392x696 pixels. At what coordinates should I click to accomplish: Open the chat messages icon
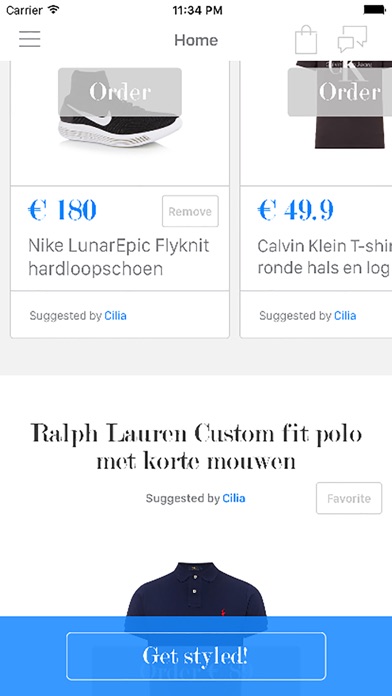352,39
